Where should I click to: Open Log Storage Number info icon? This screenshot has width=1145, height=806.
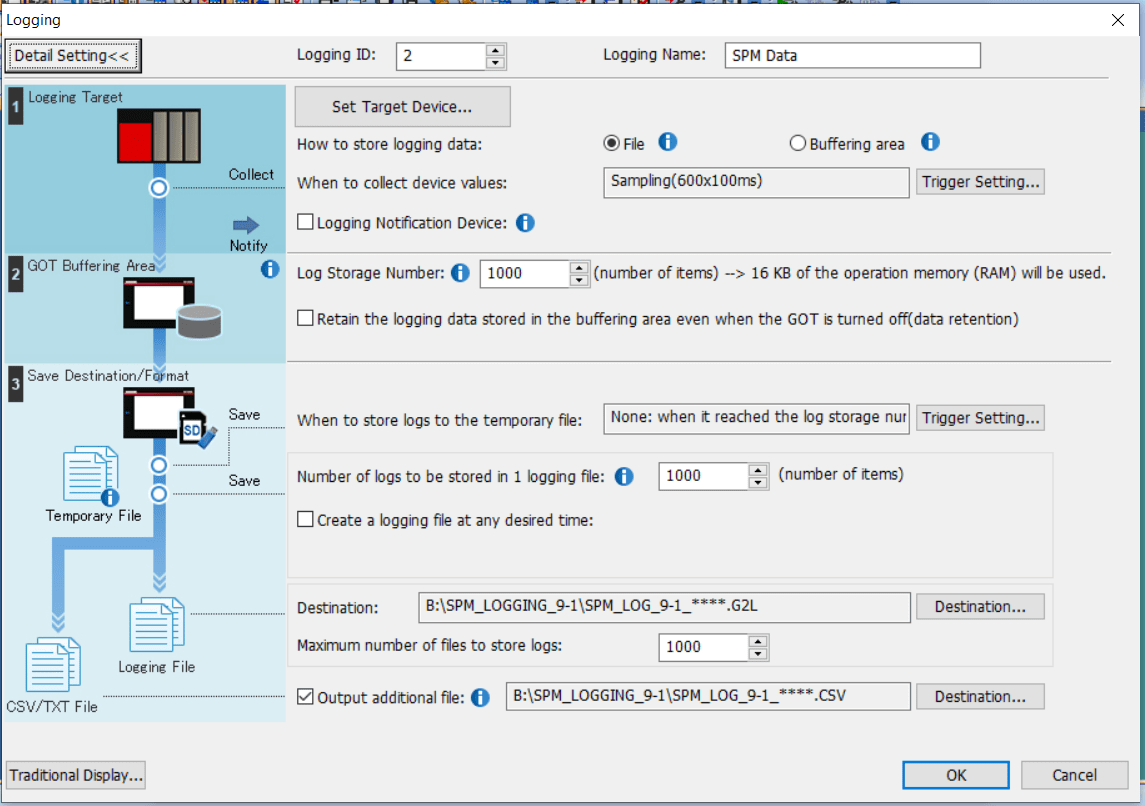459,272
